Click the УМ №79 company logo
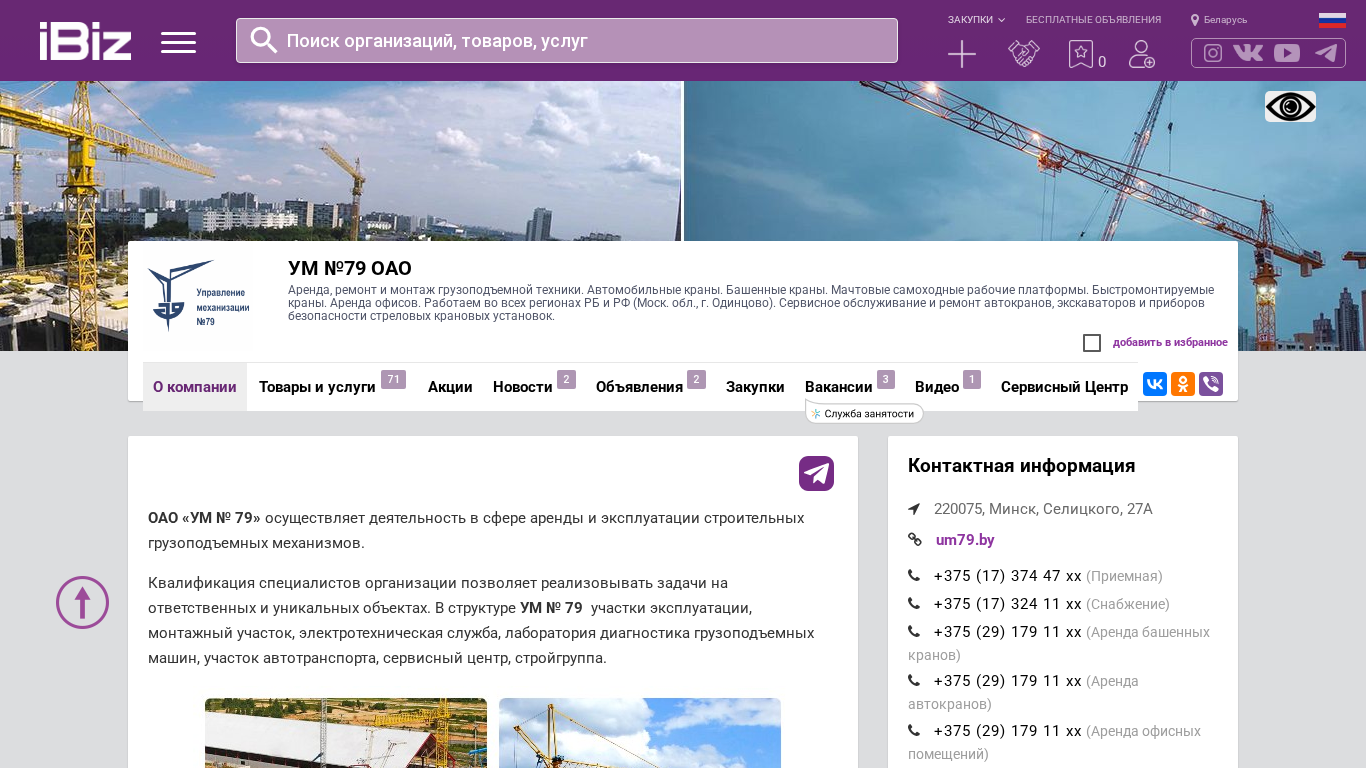Screen dimensions: 1366x768 click(198, 296)
